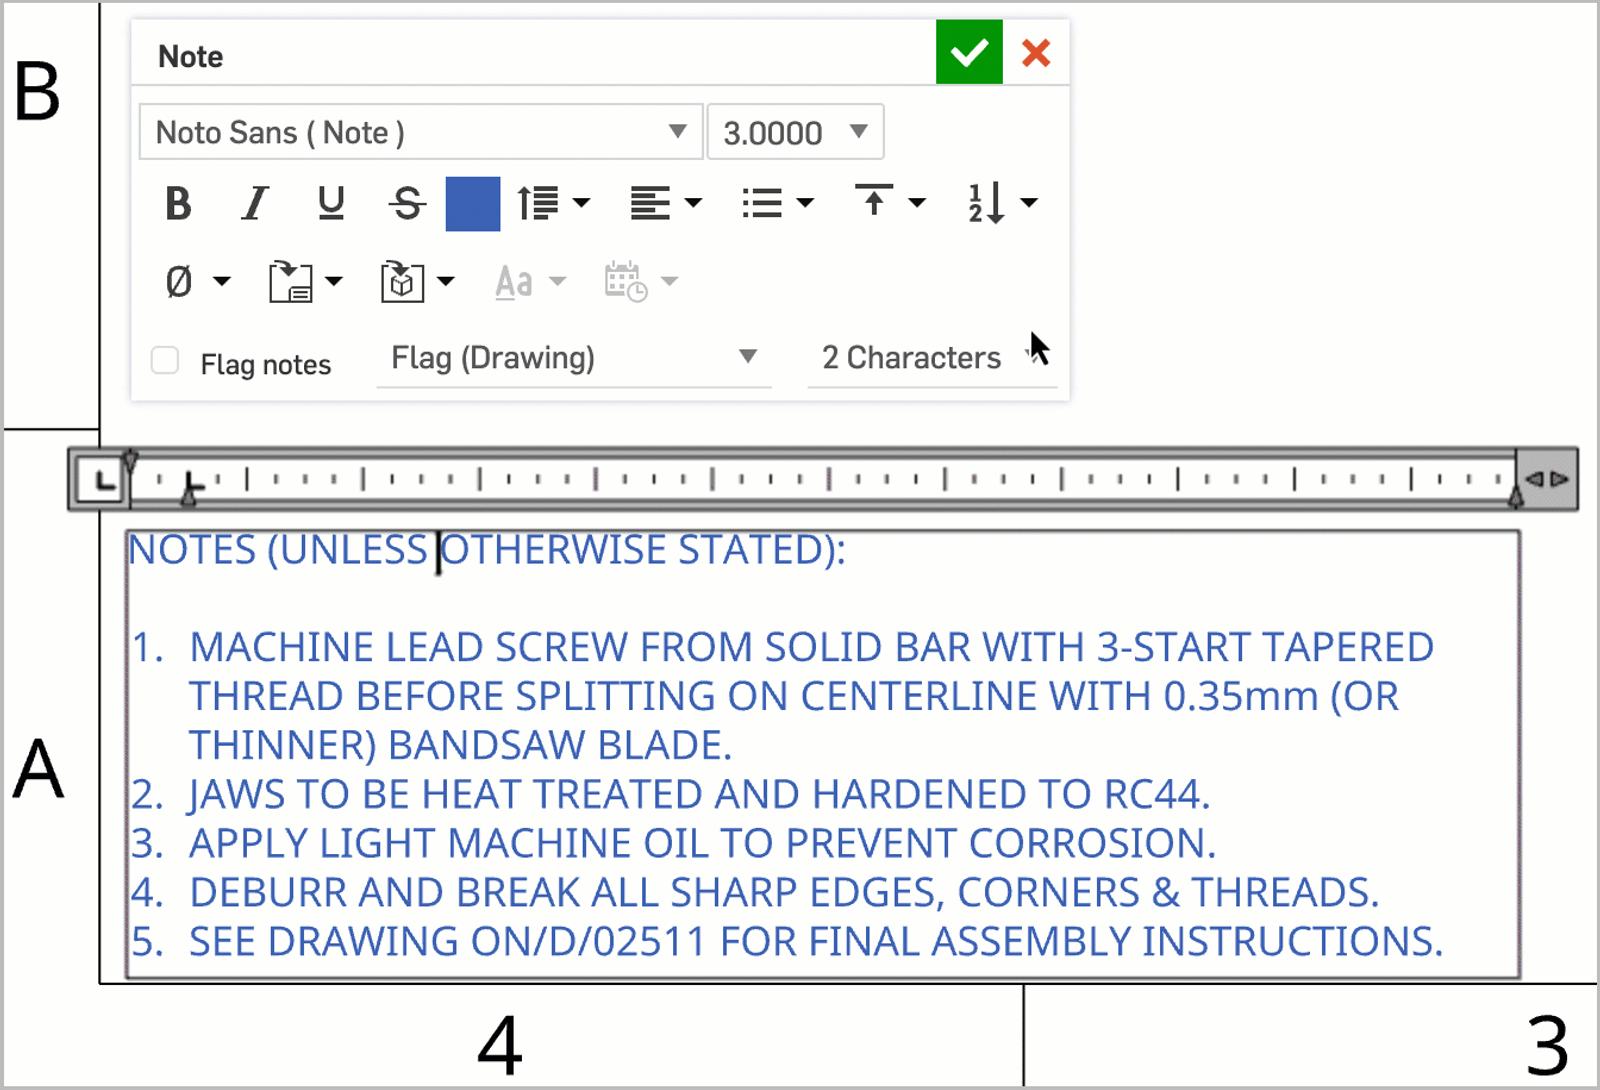Viewport: 1600px width, 1090px height.
Task: Expand the Flag (Drawing) dropdown
Action: click(573, 358)
